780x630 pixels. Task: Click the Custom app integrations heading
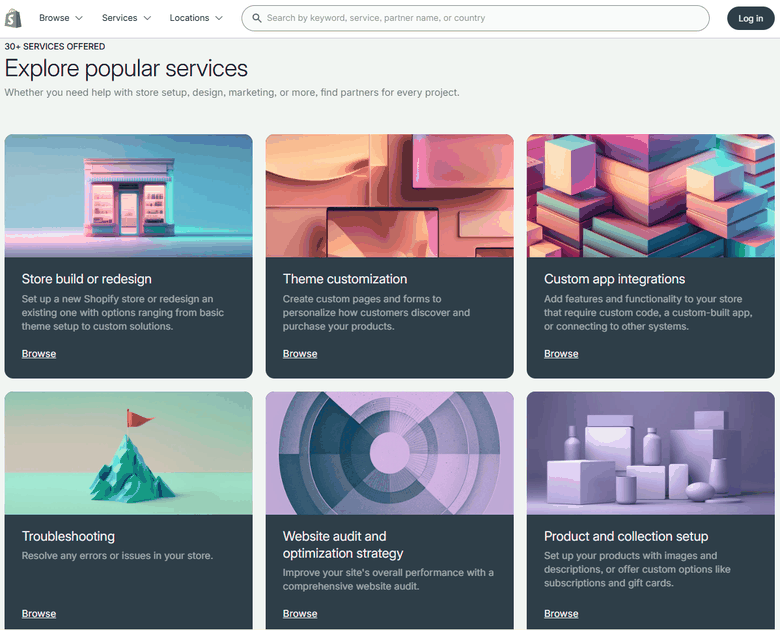614,279
